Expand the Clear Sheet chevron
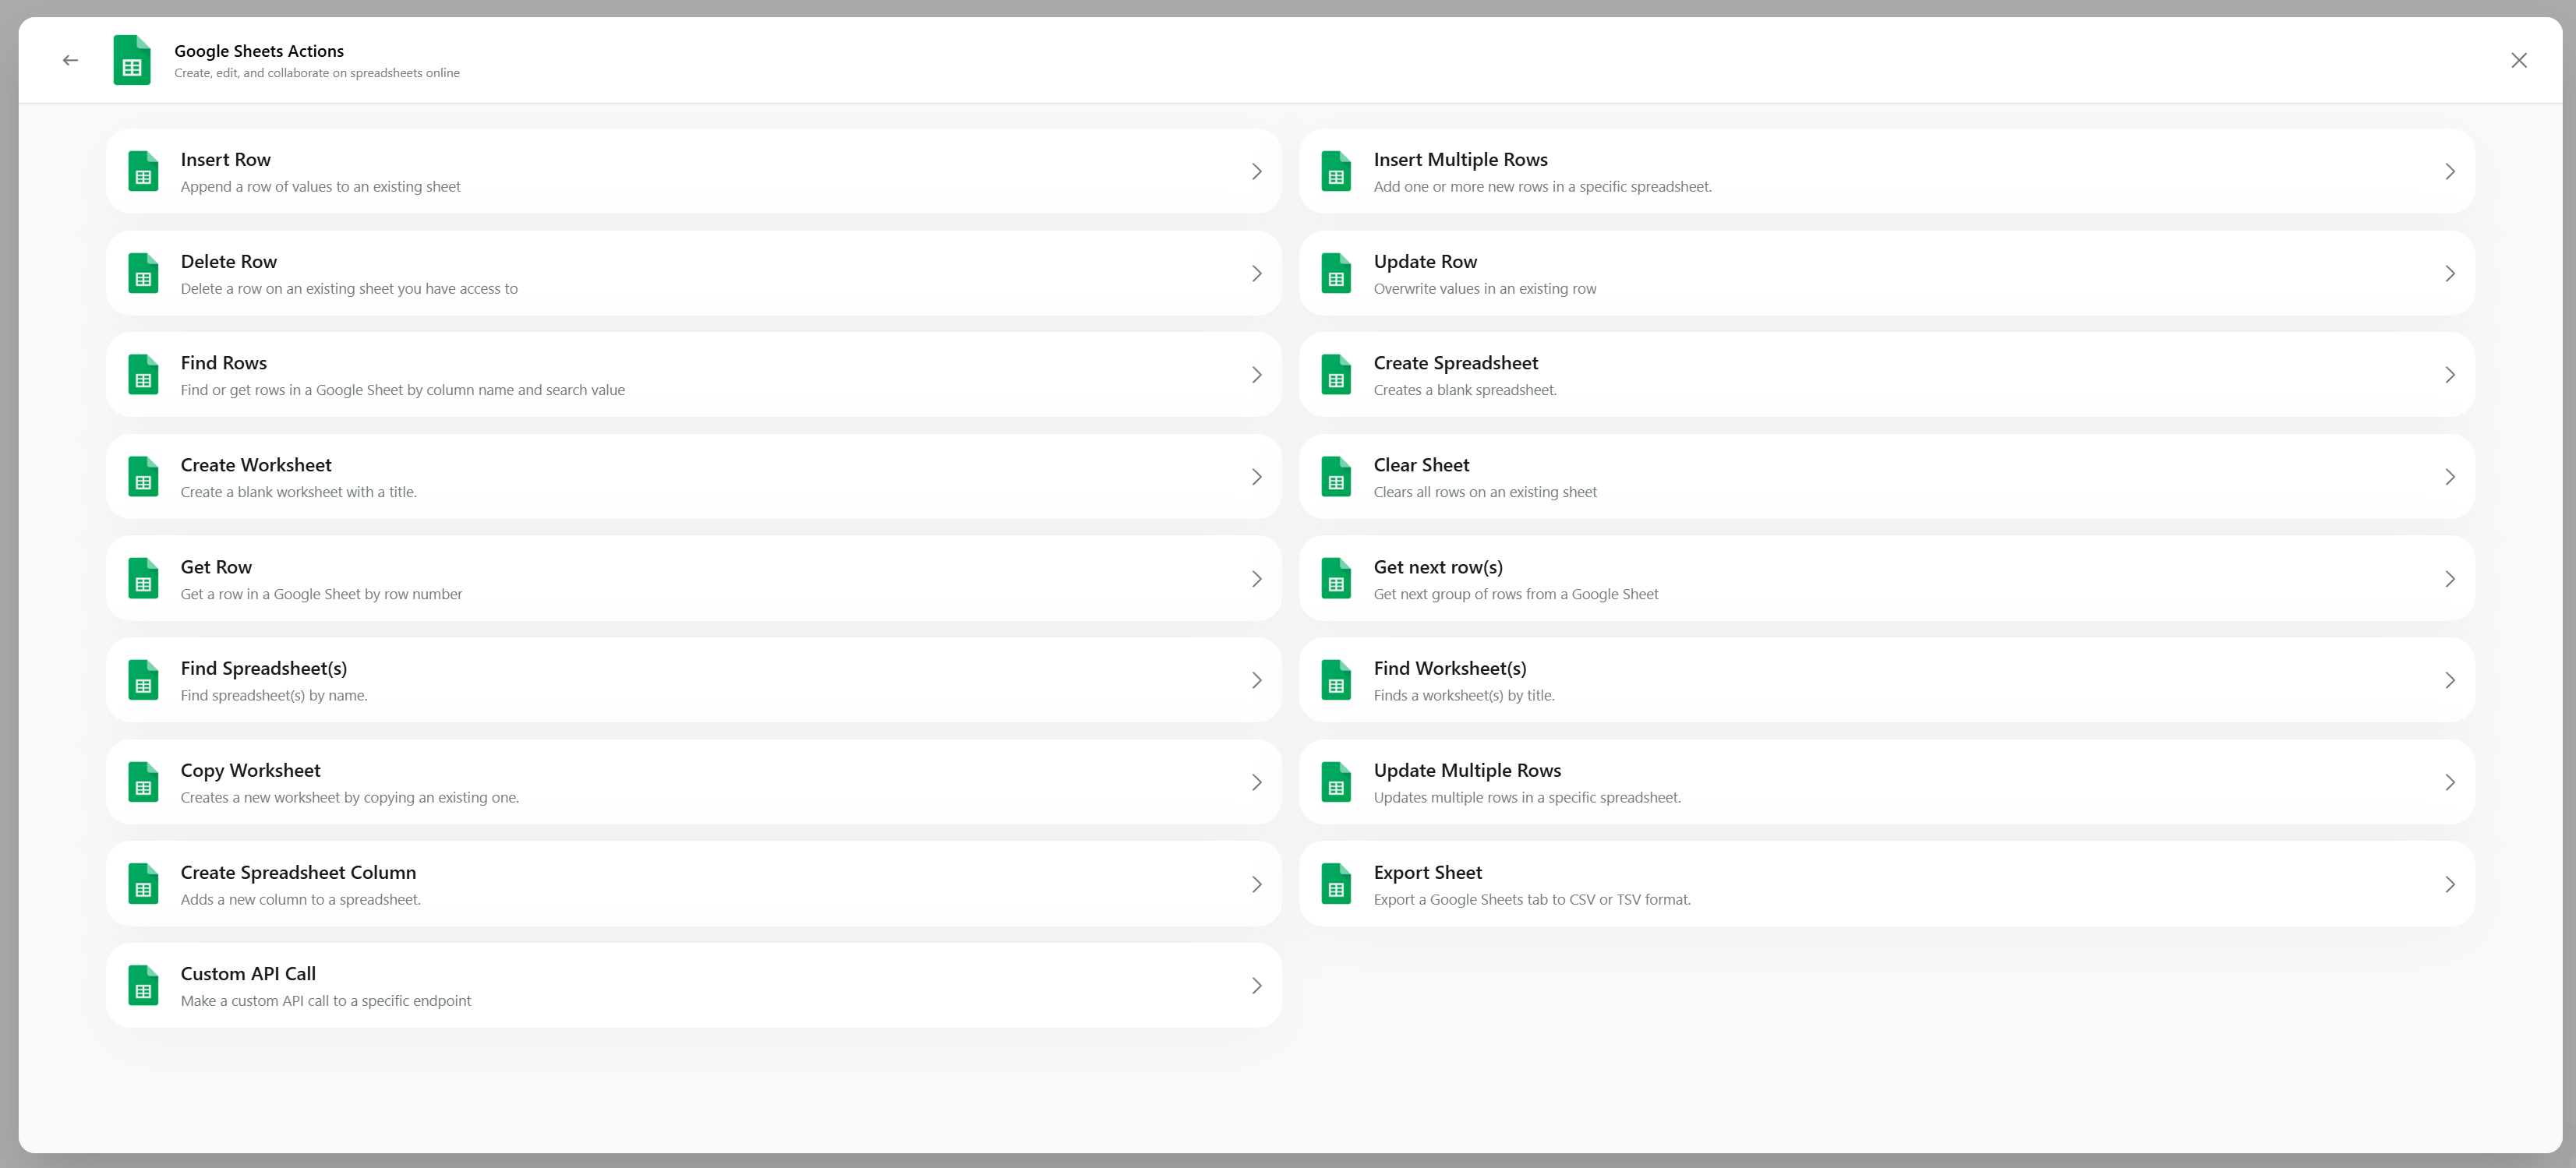 (x=2450, y=477)
